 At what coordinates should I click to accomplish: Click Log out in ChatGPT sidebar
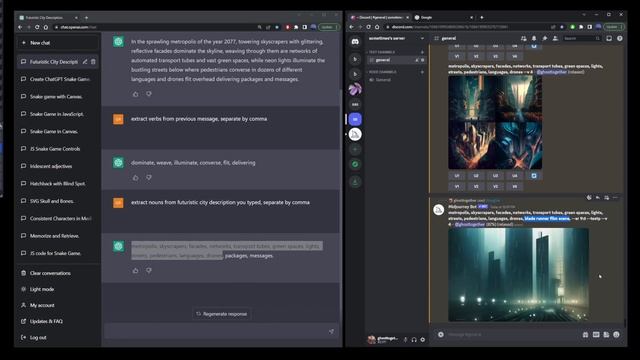(58, 337)
